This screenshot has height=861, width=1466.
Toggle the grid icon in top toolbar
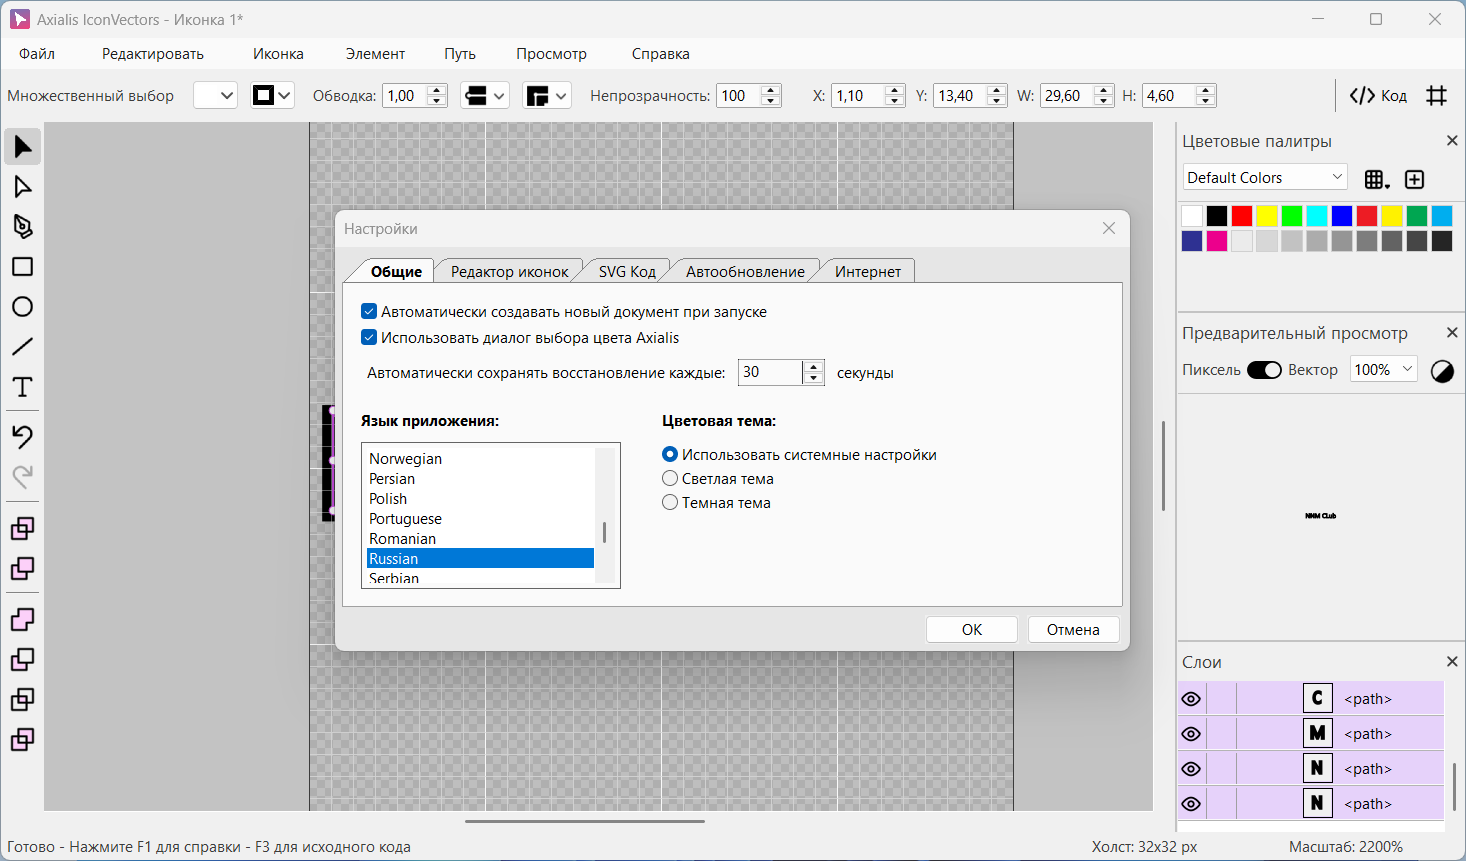coord(1437,96)
